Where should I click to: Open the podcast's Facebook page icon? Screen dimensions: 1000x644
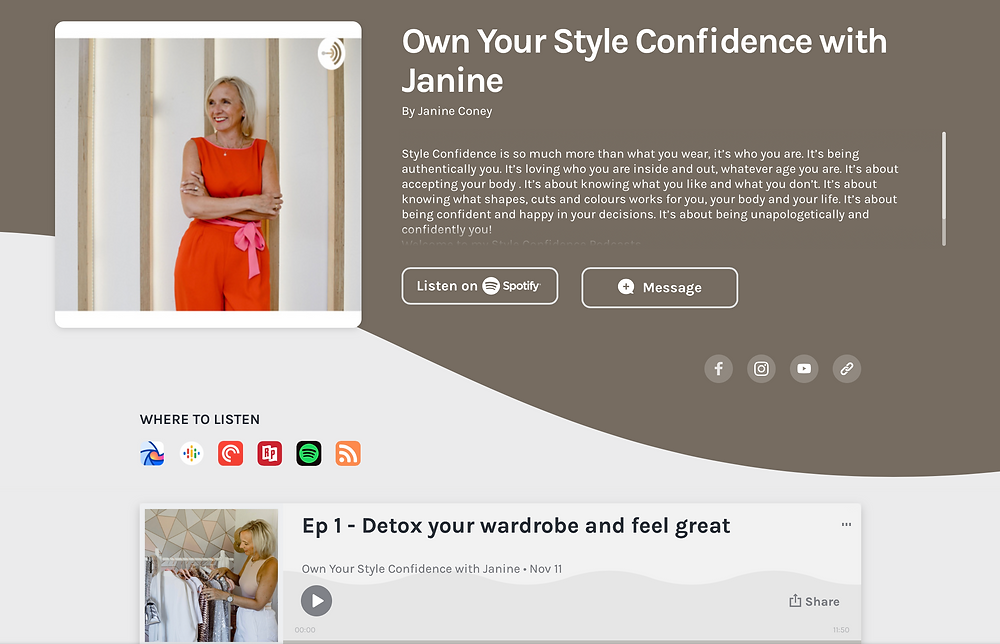[x=718, y=369]
